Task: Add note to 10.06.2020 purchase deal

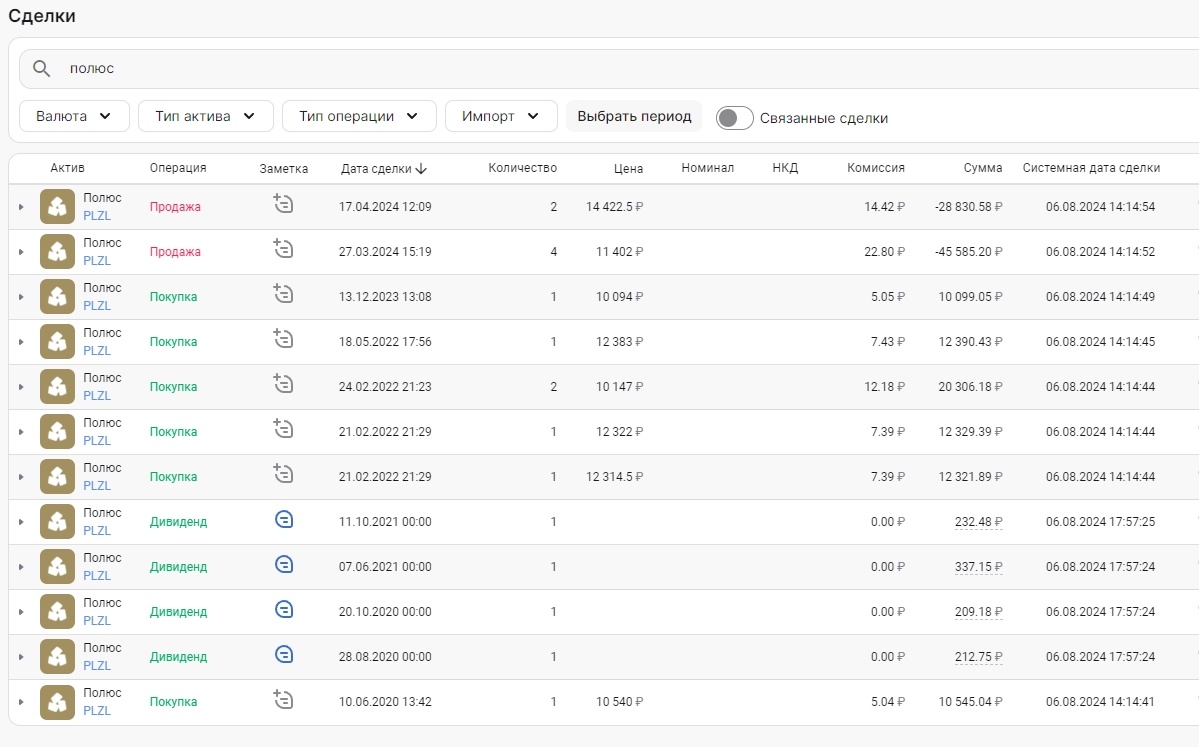Action: pos(283,700)
